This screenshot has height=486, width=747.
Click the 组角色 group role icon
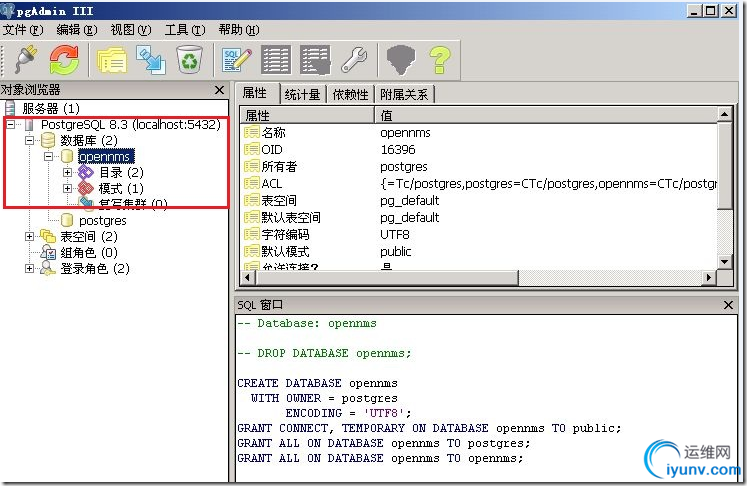tap(48, 252)
